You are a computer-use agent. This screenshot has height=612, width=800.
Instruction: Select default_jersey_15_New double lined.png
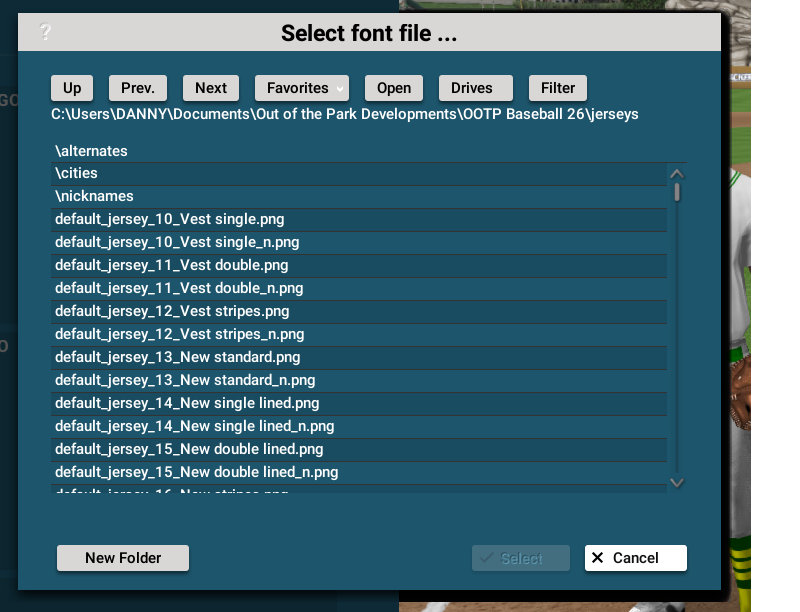pyautogui.click(x=189, y=450)
